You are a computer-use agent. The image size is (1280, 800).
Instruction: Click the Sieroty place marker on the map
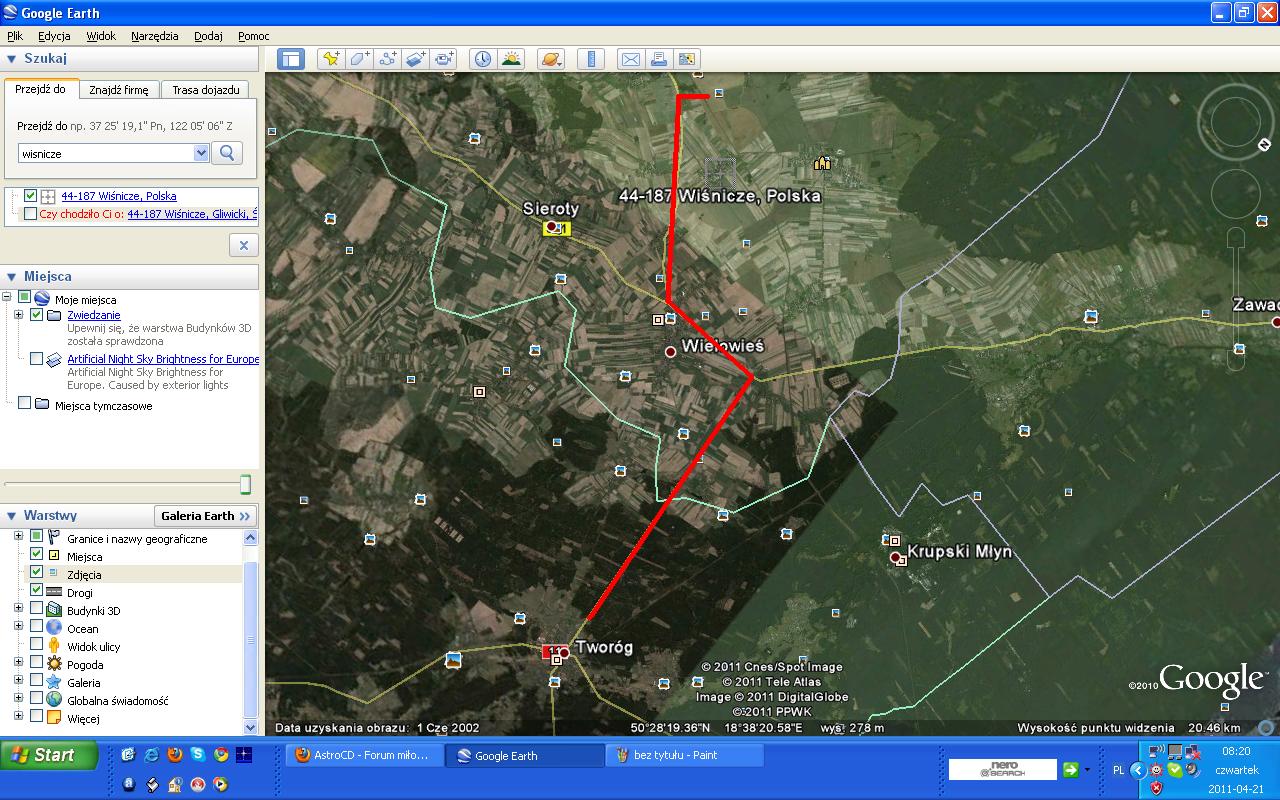point(550,227)
